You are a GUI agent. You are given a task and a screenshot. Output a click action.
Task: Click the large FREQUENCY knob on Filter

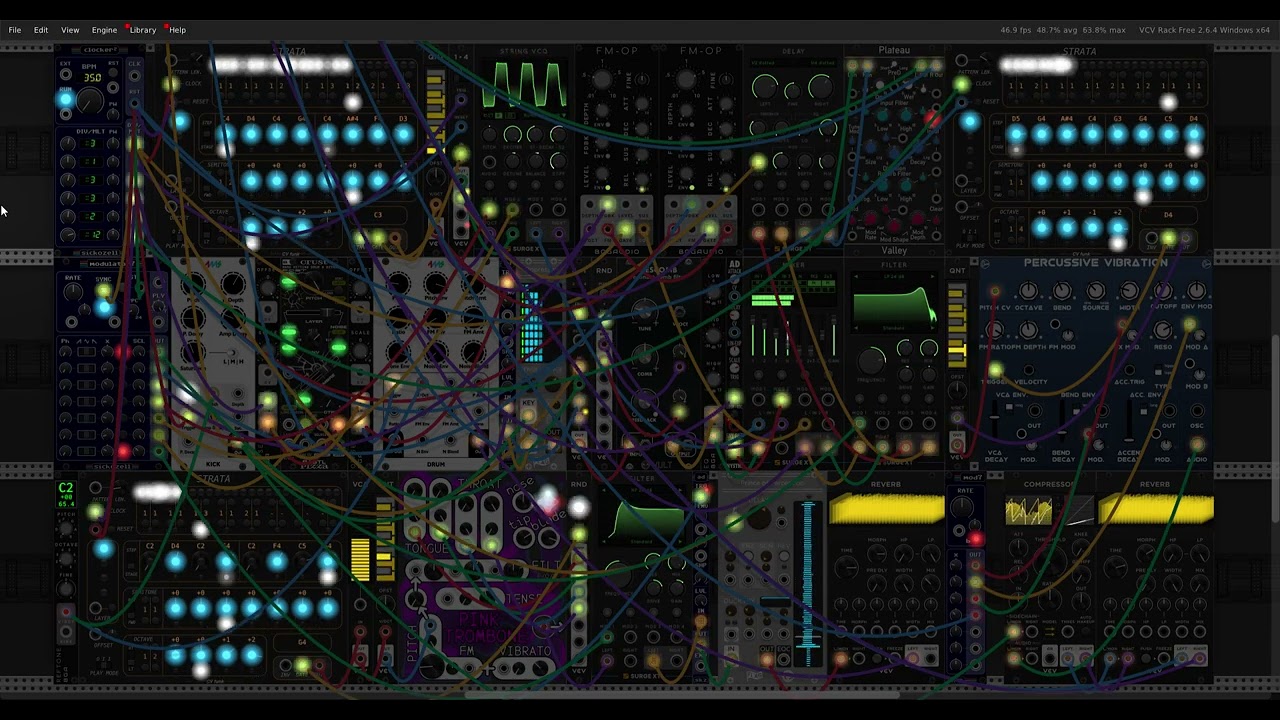point(873,359)
